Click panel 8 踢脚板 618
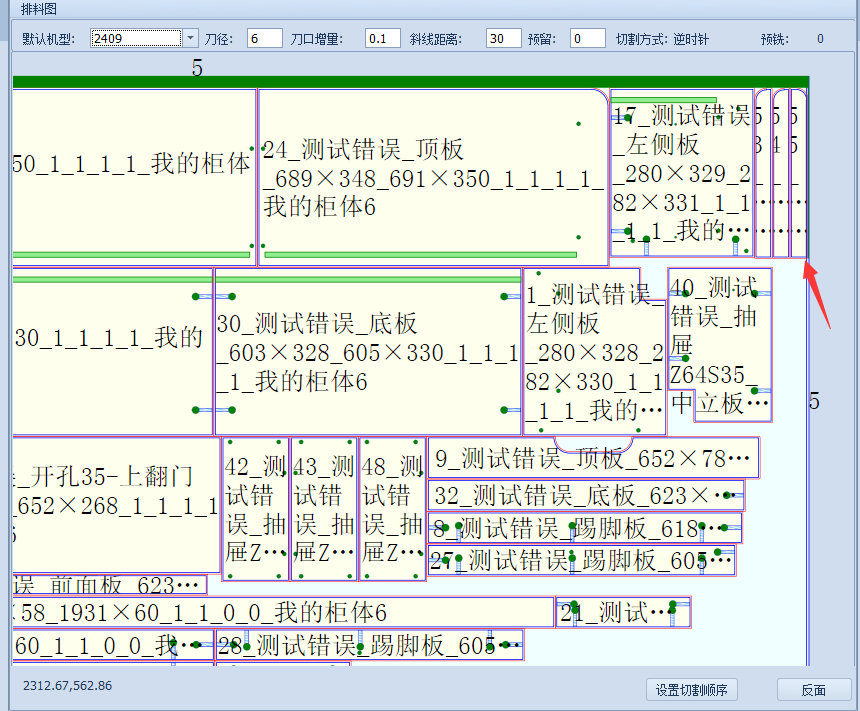Viewport: 860px width, 711px height. click(x=585, y=528)
